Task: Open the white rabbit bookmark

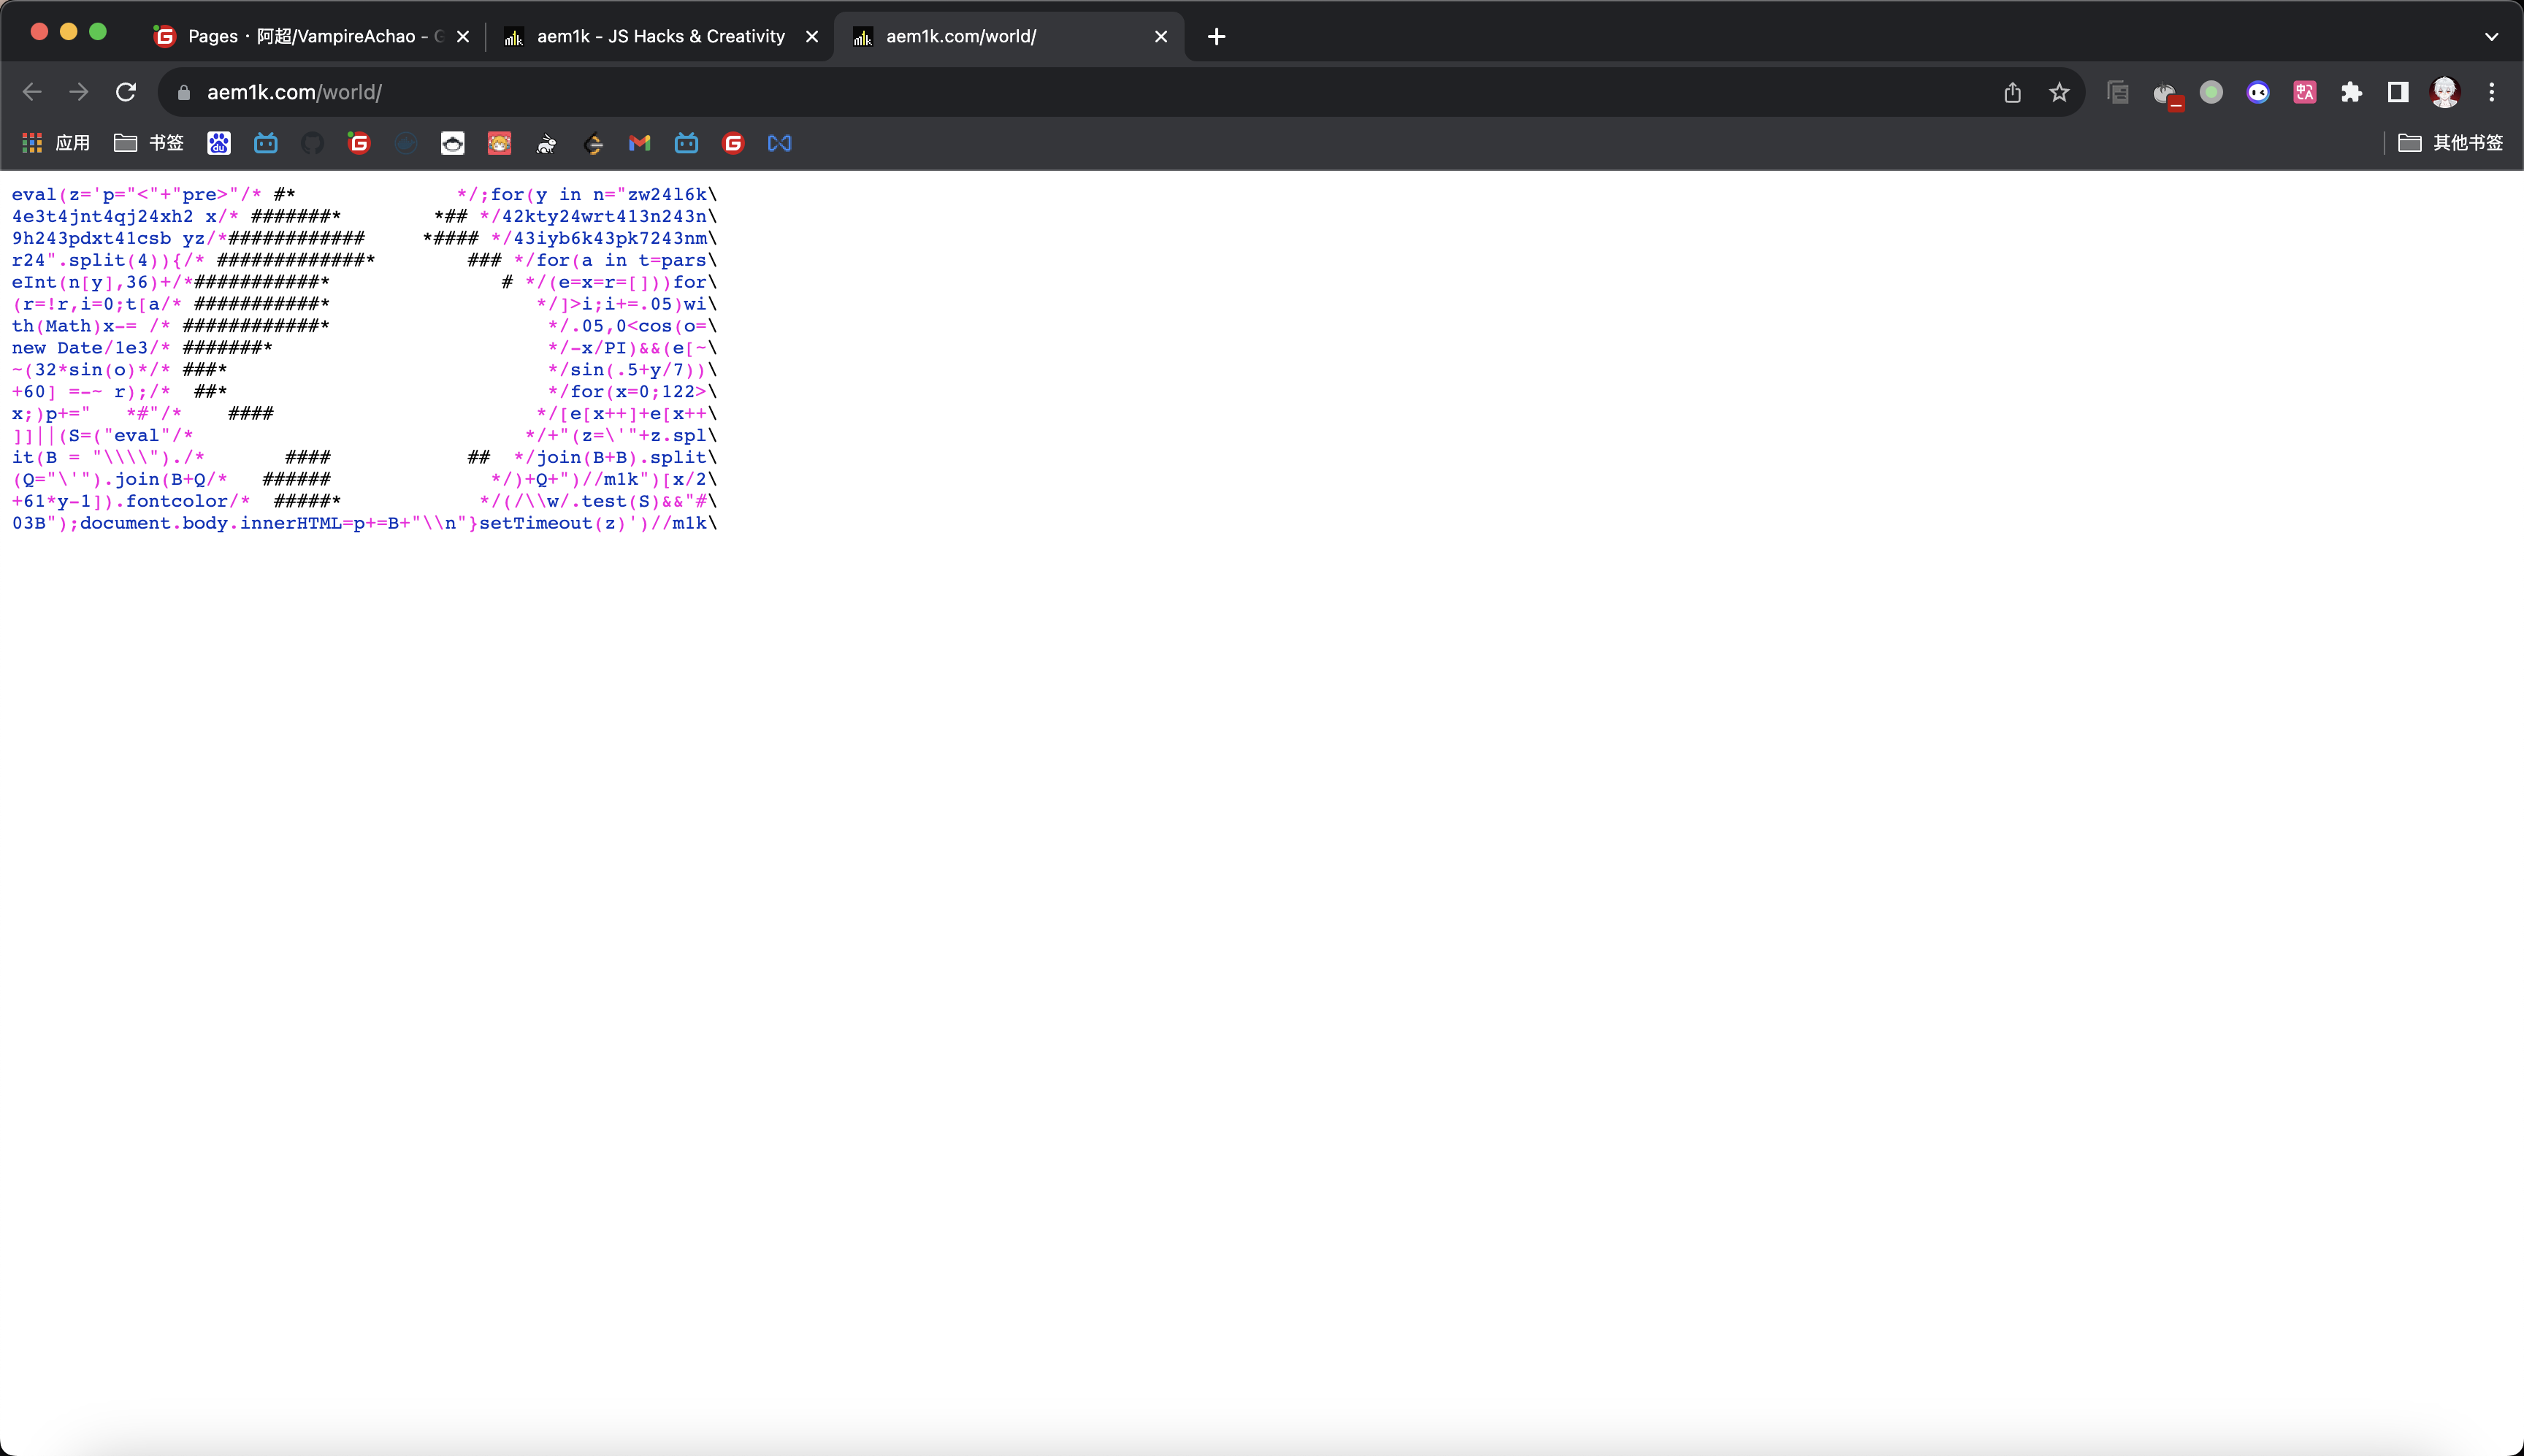Action: pos(546,143)
